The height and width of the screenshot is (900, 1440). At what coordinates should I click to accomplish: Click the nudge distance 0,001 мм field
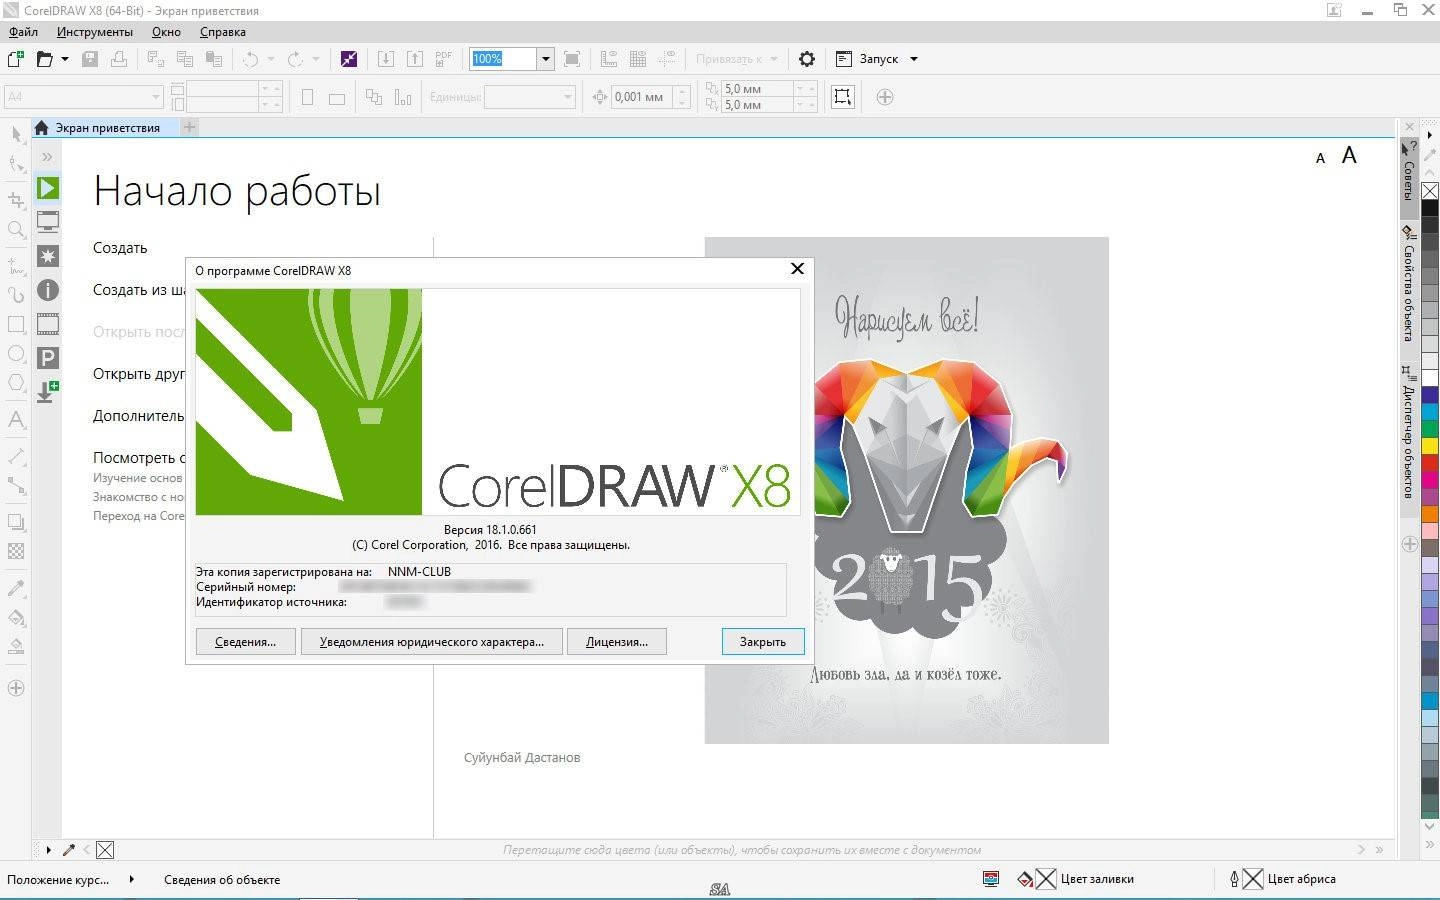coord(639,97)
